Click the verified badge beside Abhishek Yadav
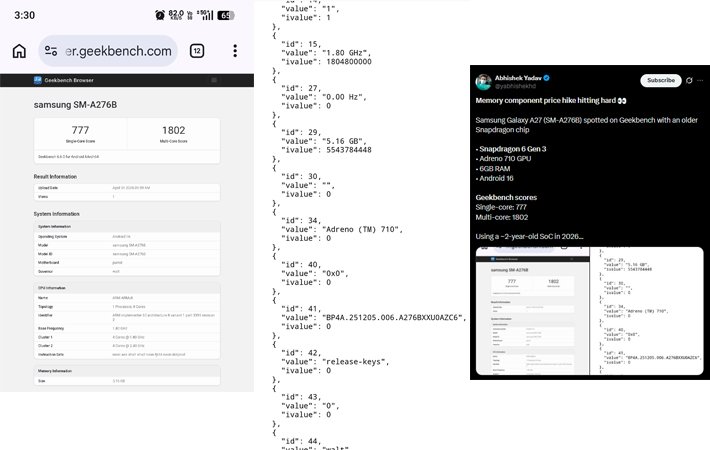Image resolution: width=710 pixels, height=450 pixels. 547,77
